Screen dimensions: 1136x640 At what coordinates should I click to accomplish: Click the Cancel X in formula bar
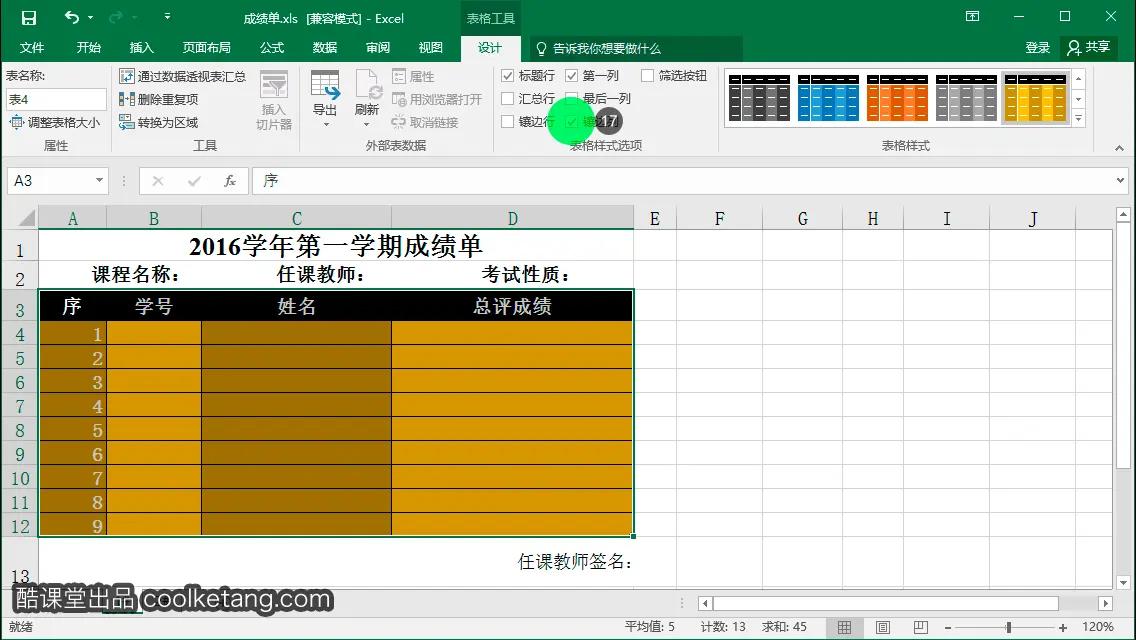157,181
